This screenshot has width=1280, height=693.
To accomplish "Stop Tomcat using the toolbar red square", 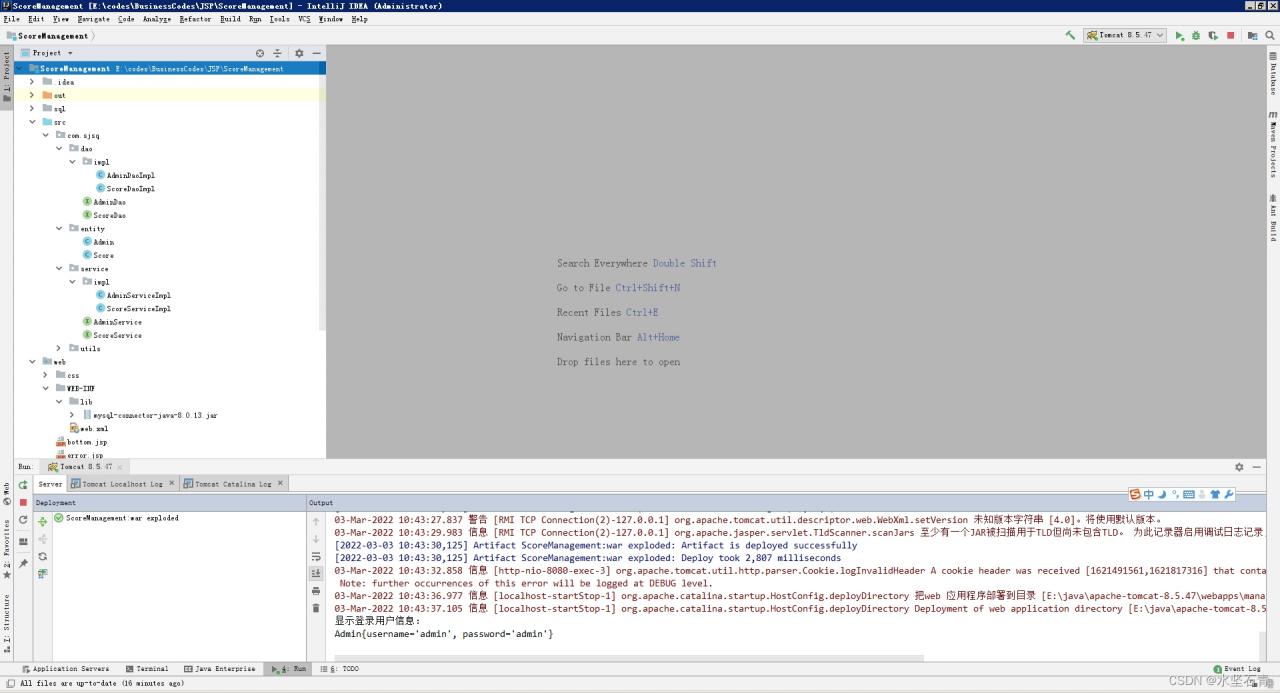I will pos(1230,35).
